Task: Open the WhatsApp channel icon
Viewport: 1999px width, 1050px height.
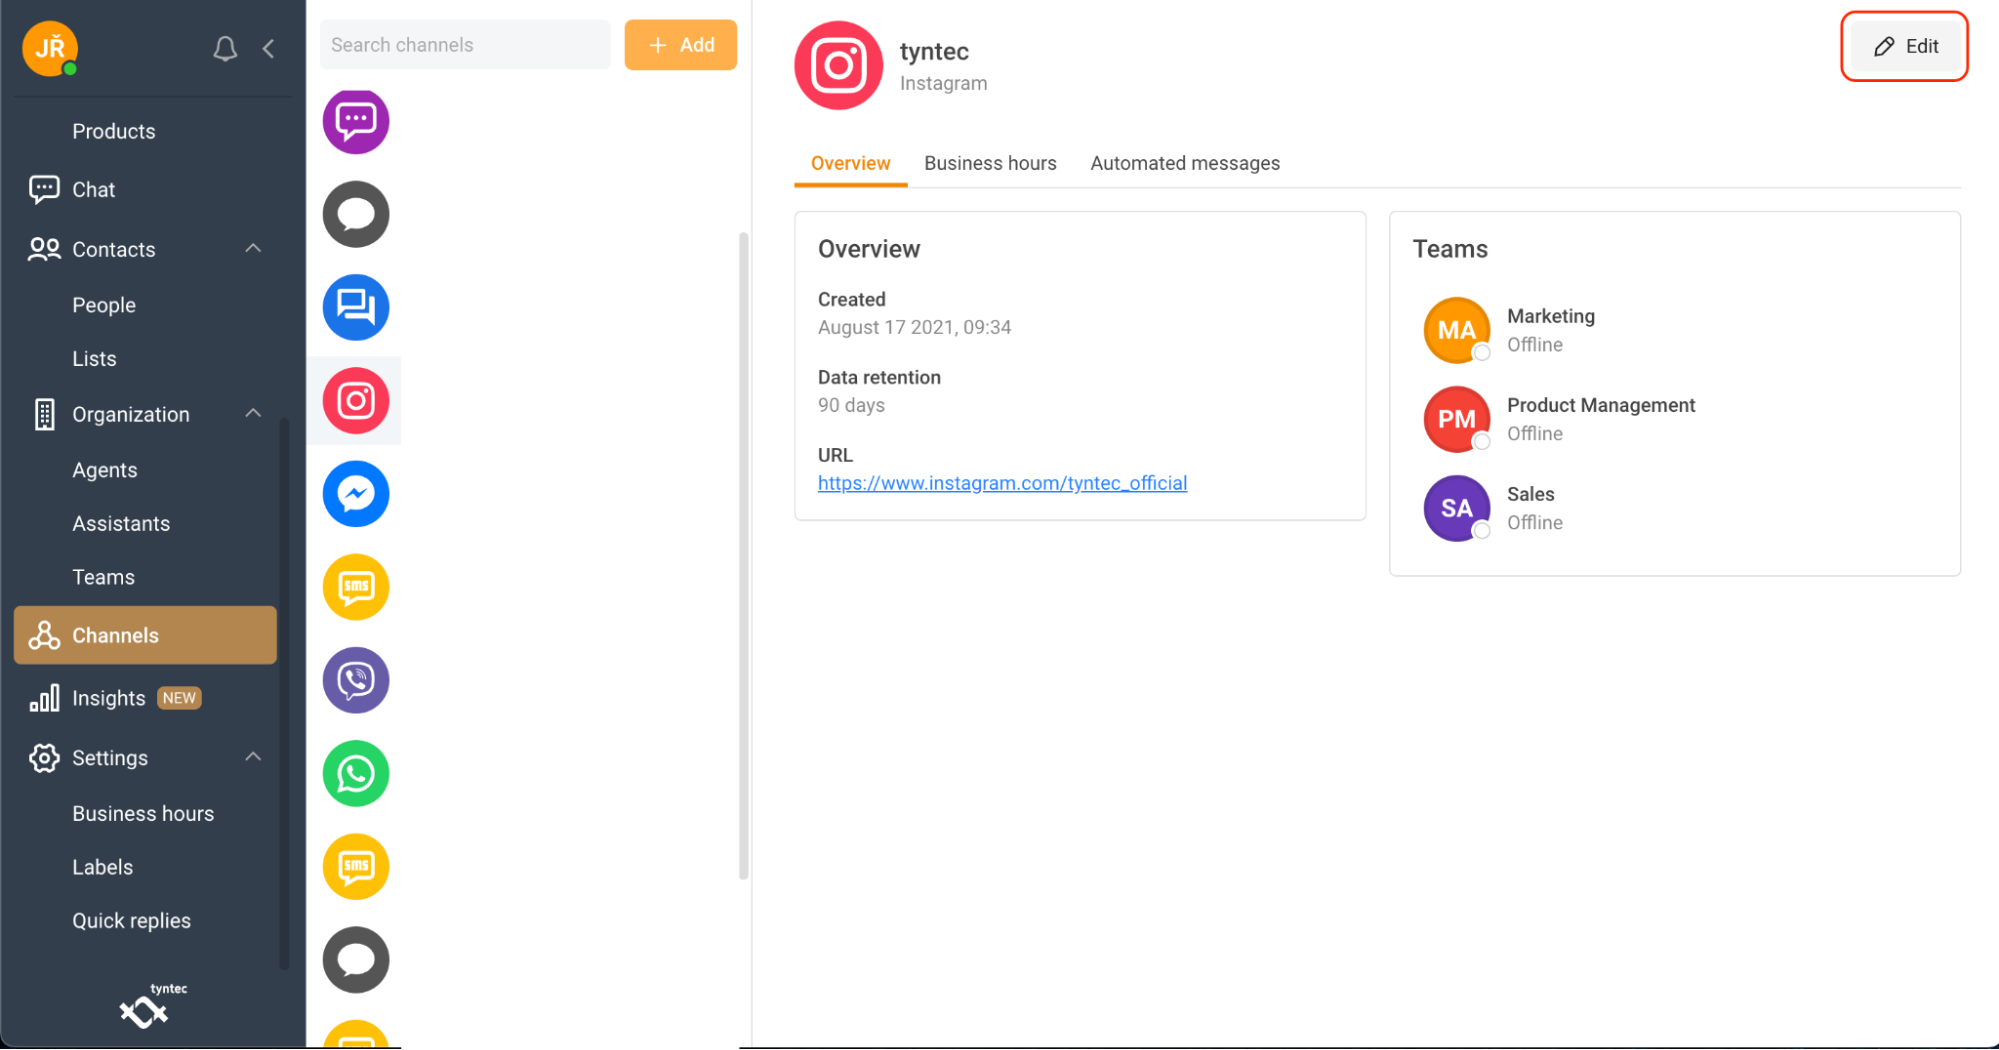Action: pyautogui.click(x=355, y=773)
